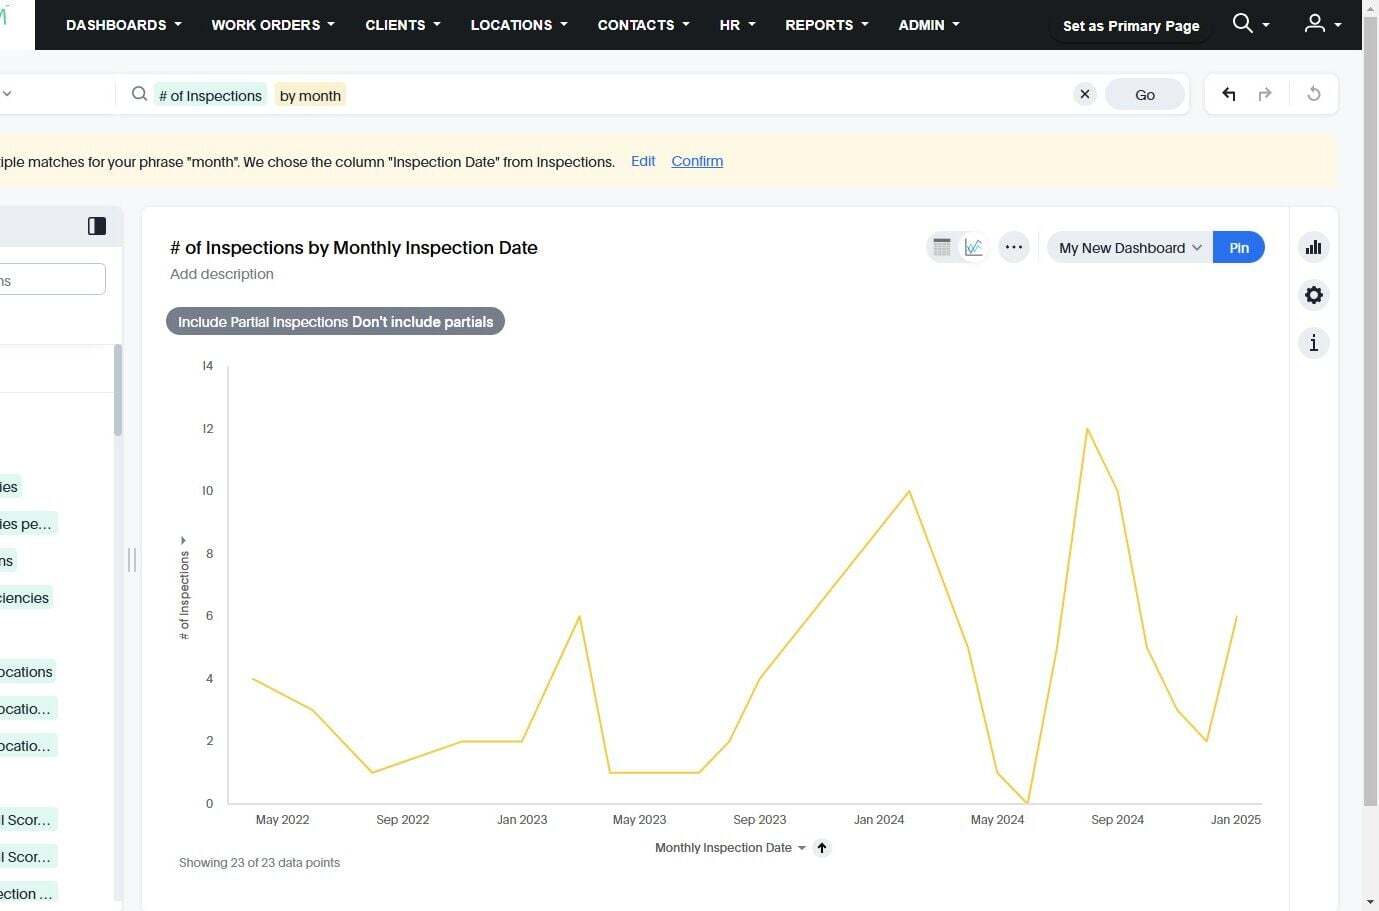Screen dimensions: 1379x911
Task: Click the 'Sep 2023' x-axis label
Action: click(760, 820)
